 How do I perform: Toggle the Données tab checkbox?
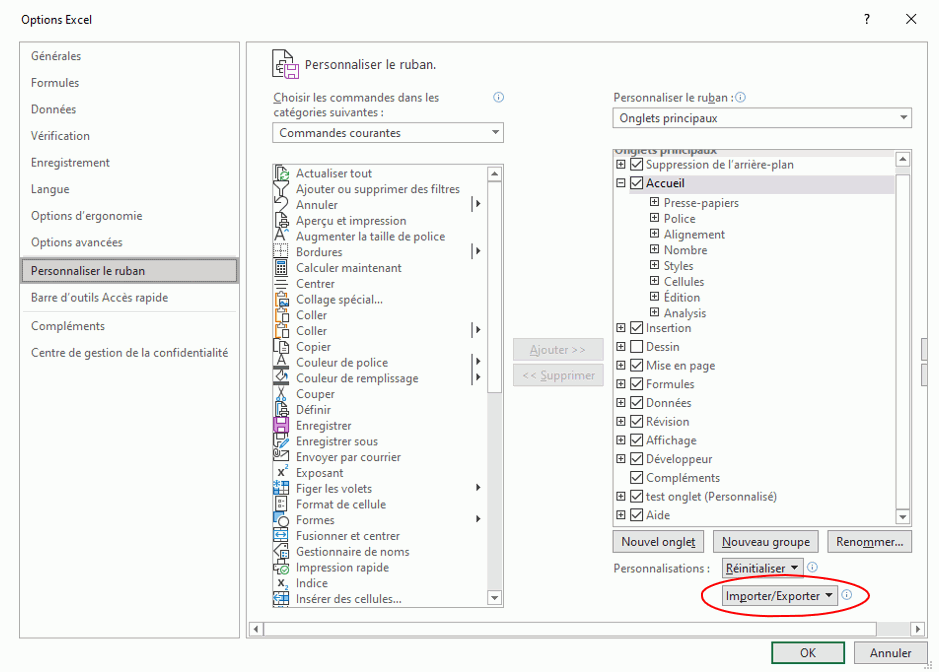[x=637, y=402]
